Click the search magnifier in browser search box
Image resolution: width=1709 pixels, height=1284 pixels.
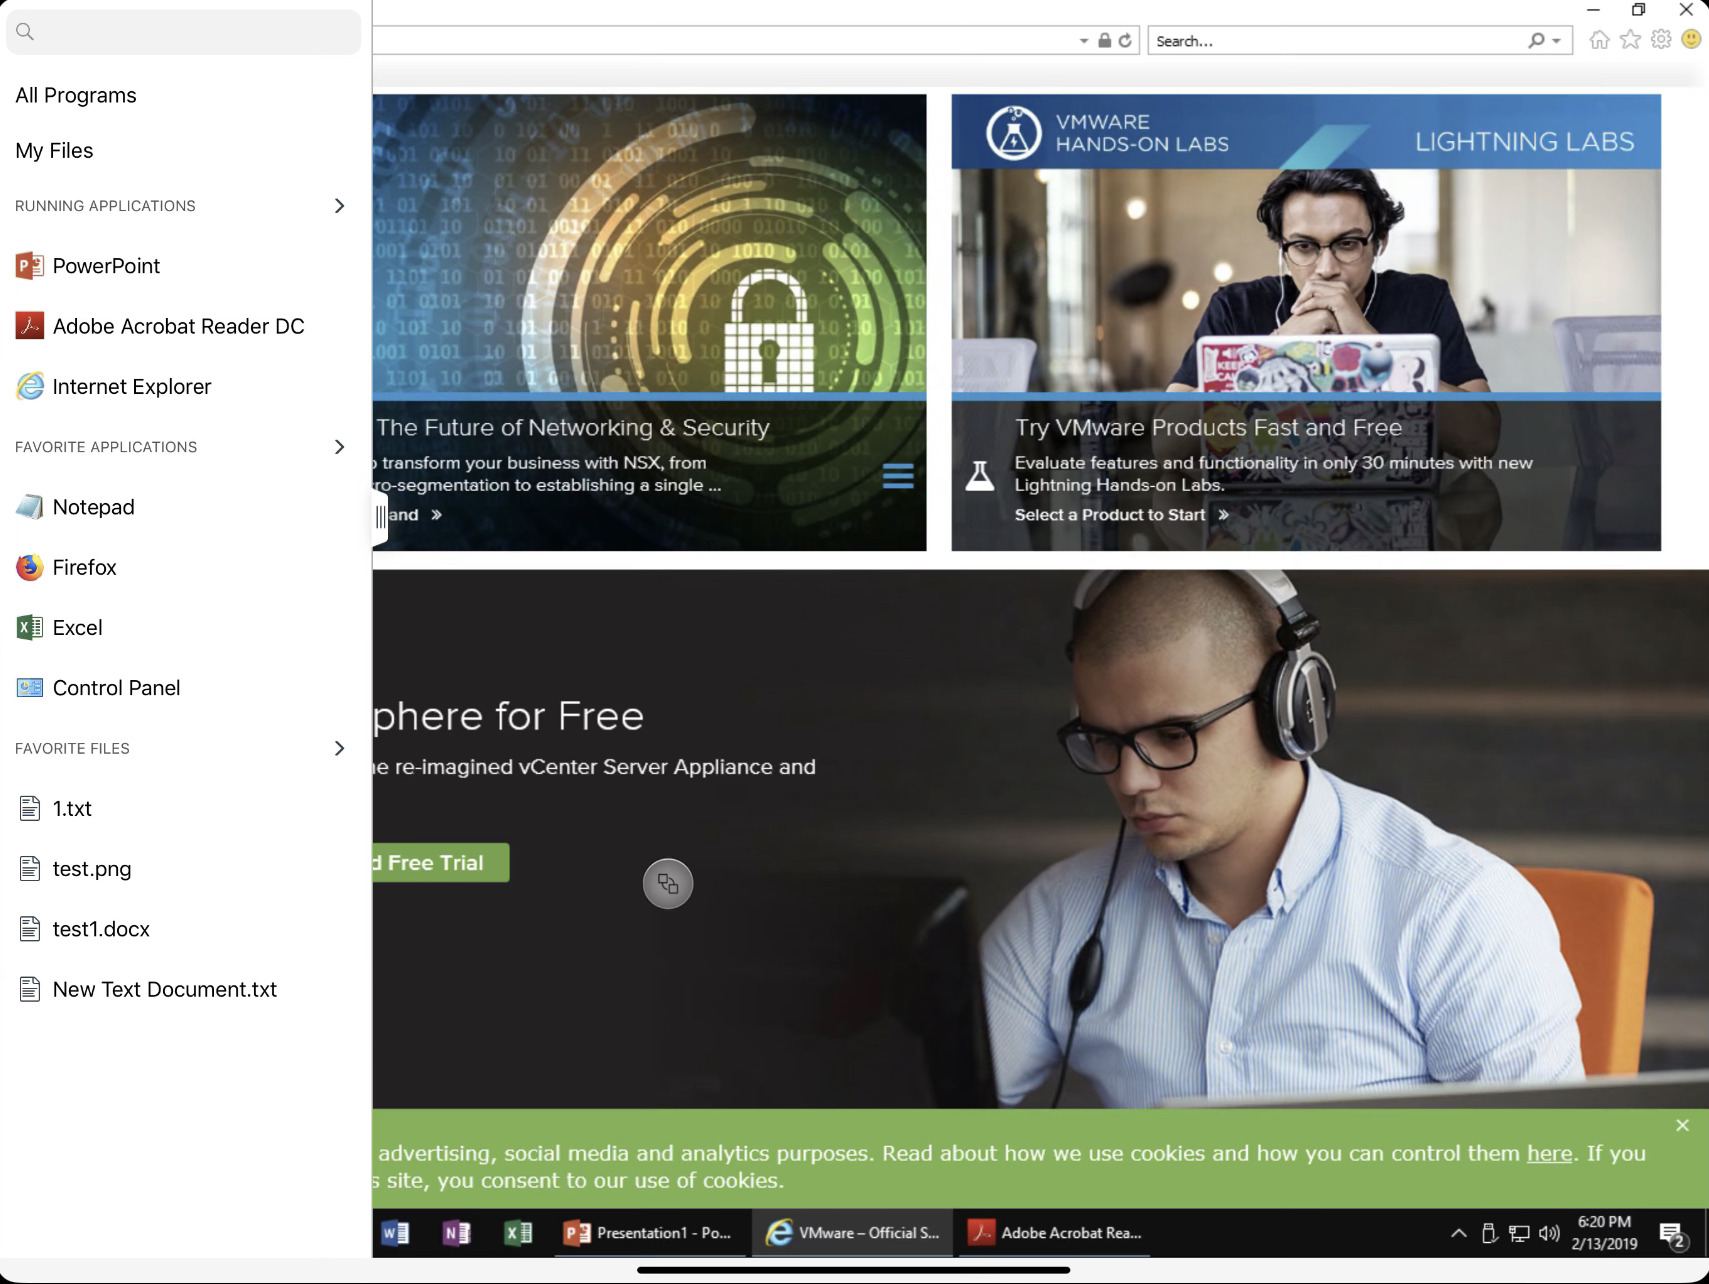[x=1536, y=40]
